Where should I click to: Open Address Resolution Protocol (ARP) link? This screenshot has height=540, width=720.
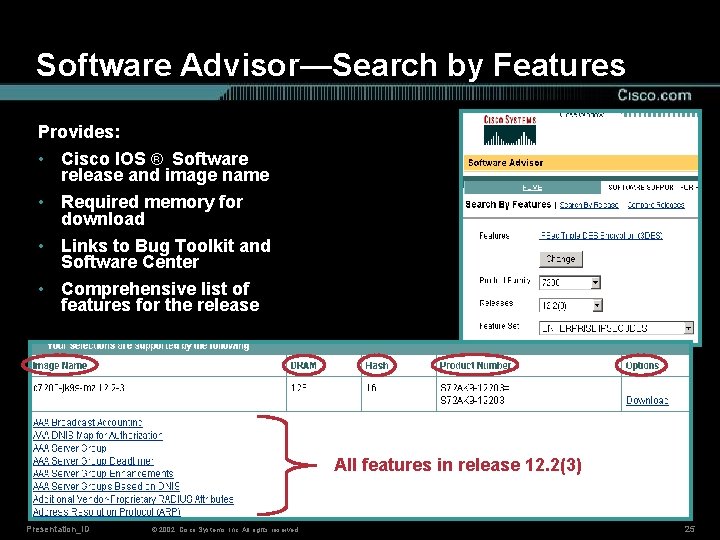pyautogui.click(x=107, y=512)
